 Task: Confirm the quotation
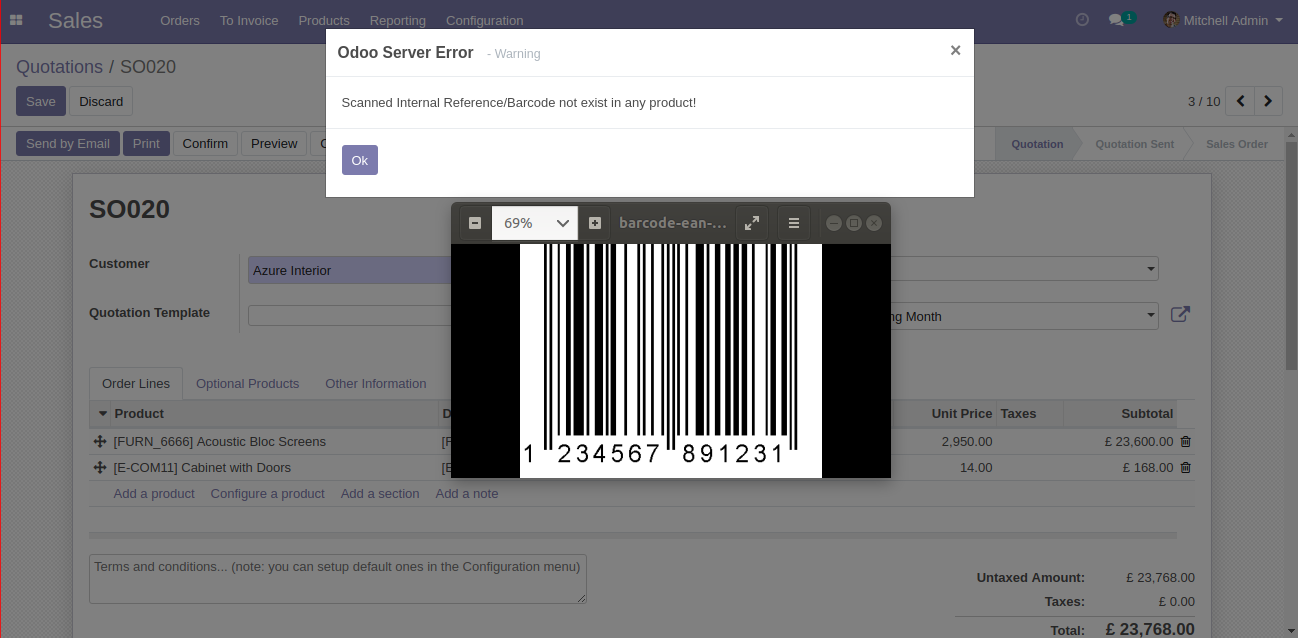(205, 143)
